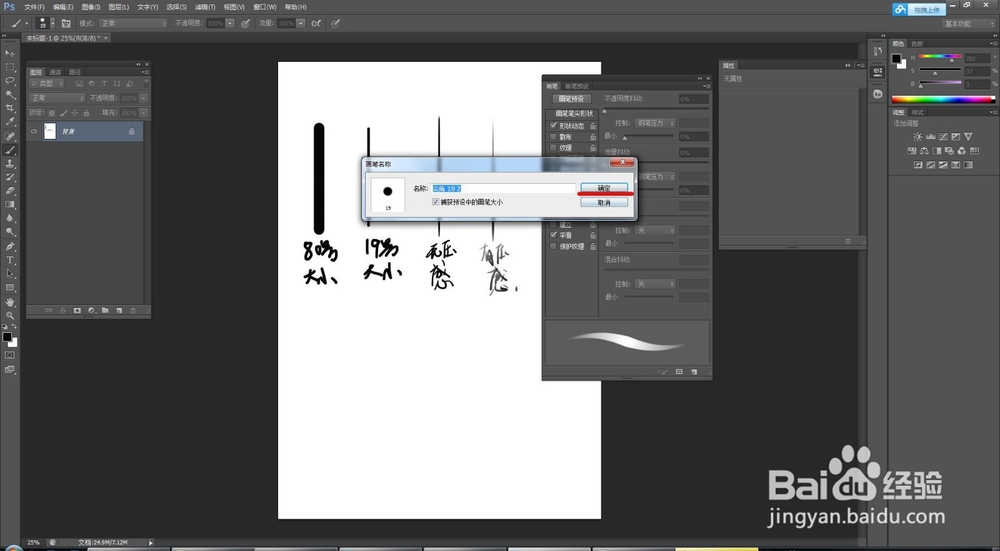Enable 建立 checkbox in Brush panel

[553, 224]
